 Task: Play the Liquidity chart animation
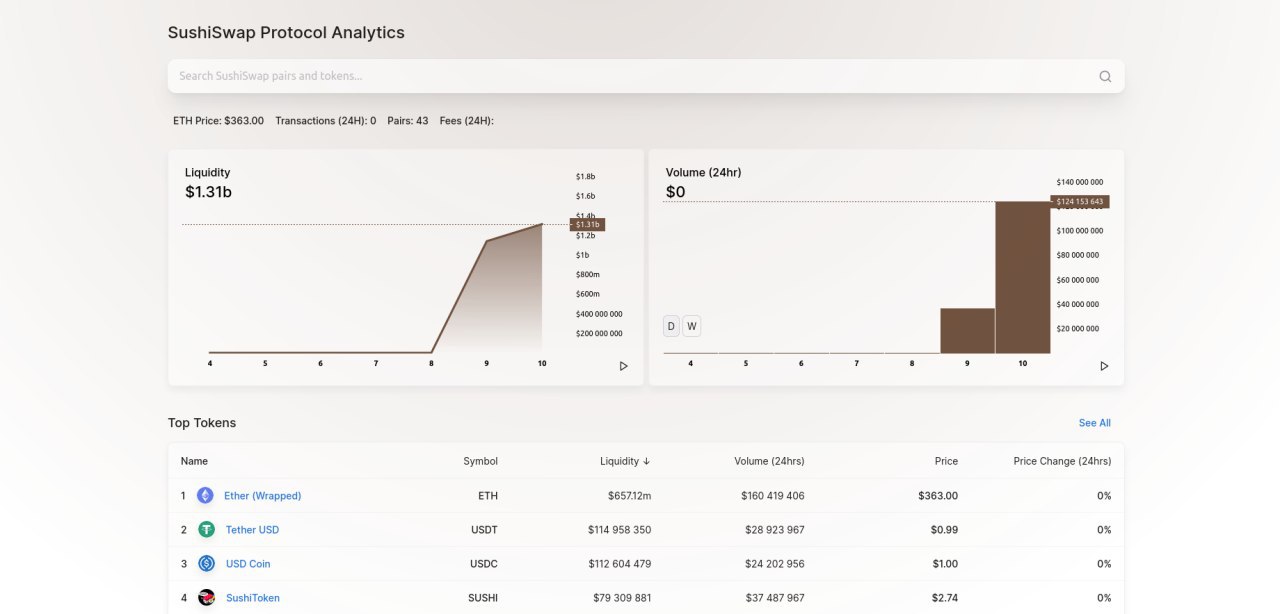[x=624, y=366]
